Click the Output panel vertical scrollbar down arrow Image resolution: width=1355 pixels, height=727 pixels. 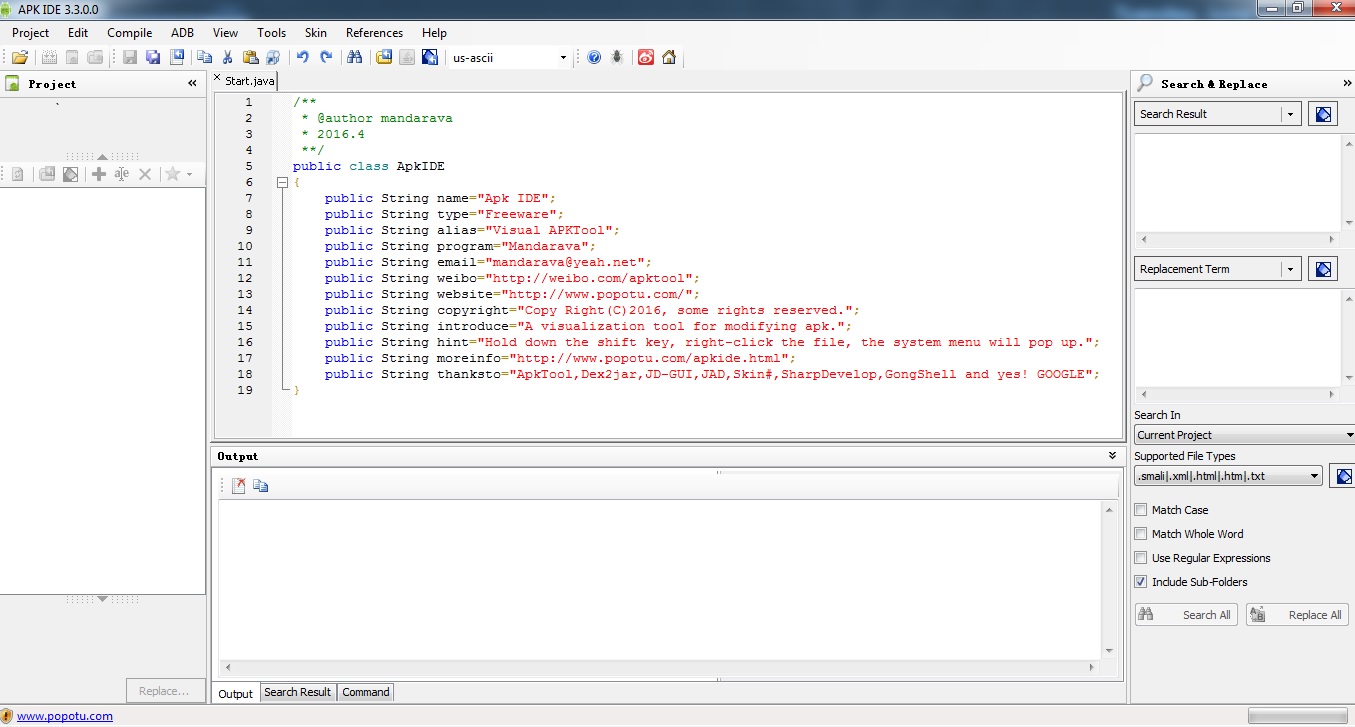pyautogui.click(x=1110, y=651)
